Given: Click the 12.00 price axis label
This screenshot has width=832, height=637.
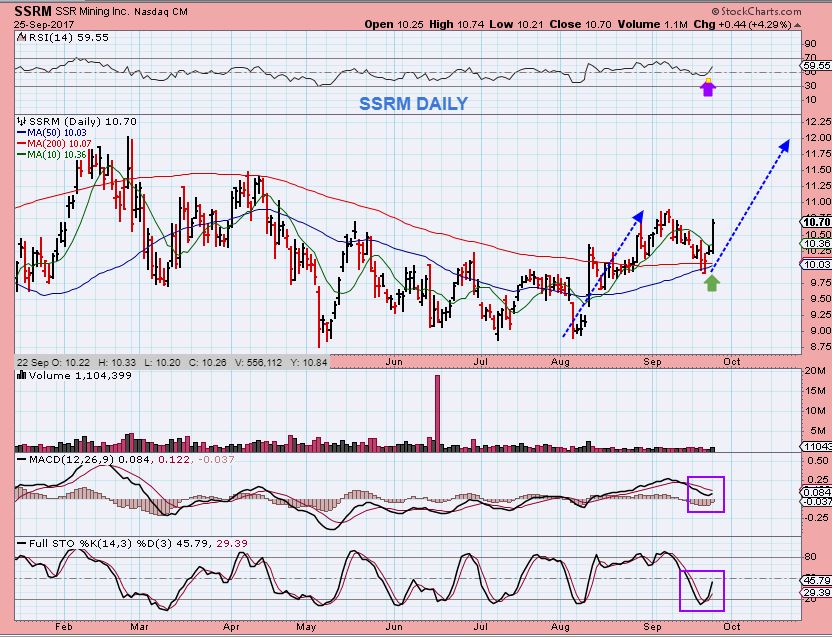Looking at the screenshot, I should [x=818, y=138].
